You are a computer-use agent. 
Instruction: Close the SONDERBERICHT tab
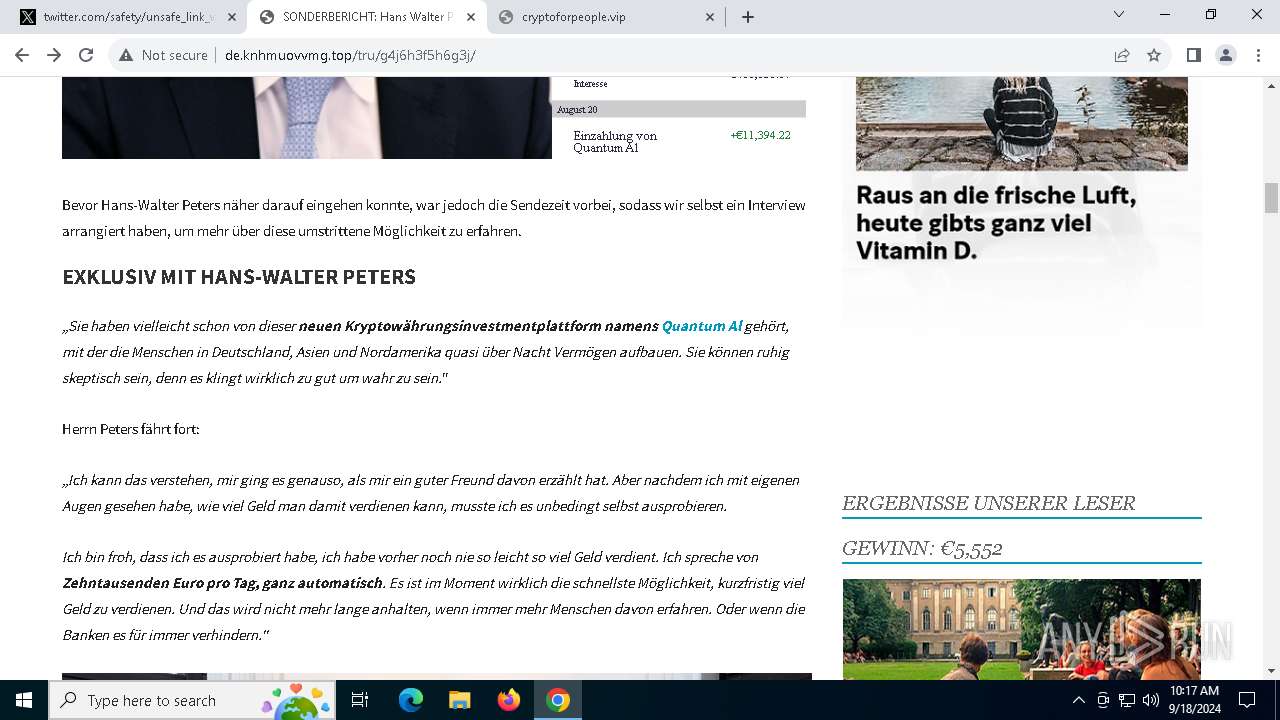click(x=471, y=17)
